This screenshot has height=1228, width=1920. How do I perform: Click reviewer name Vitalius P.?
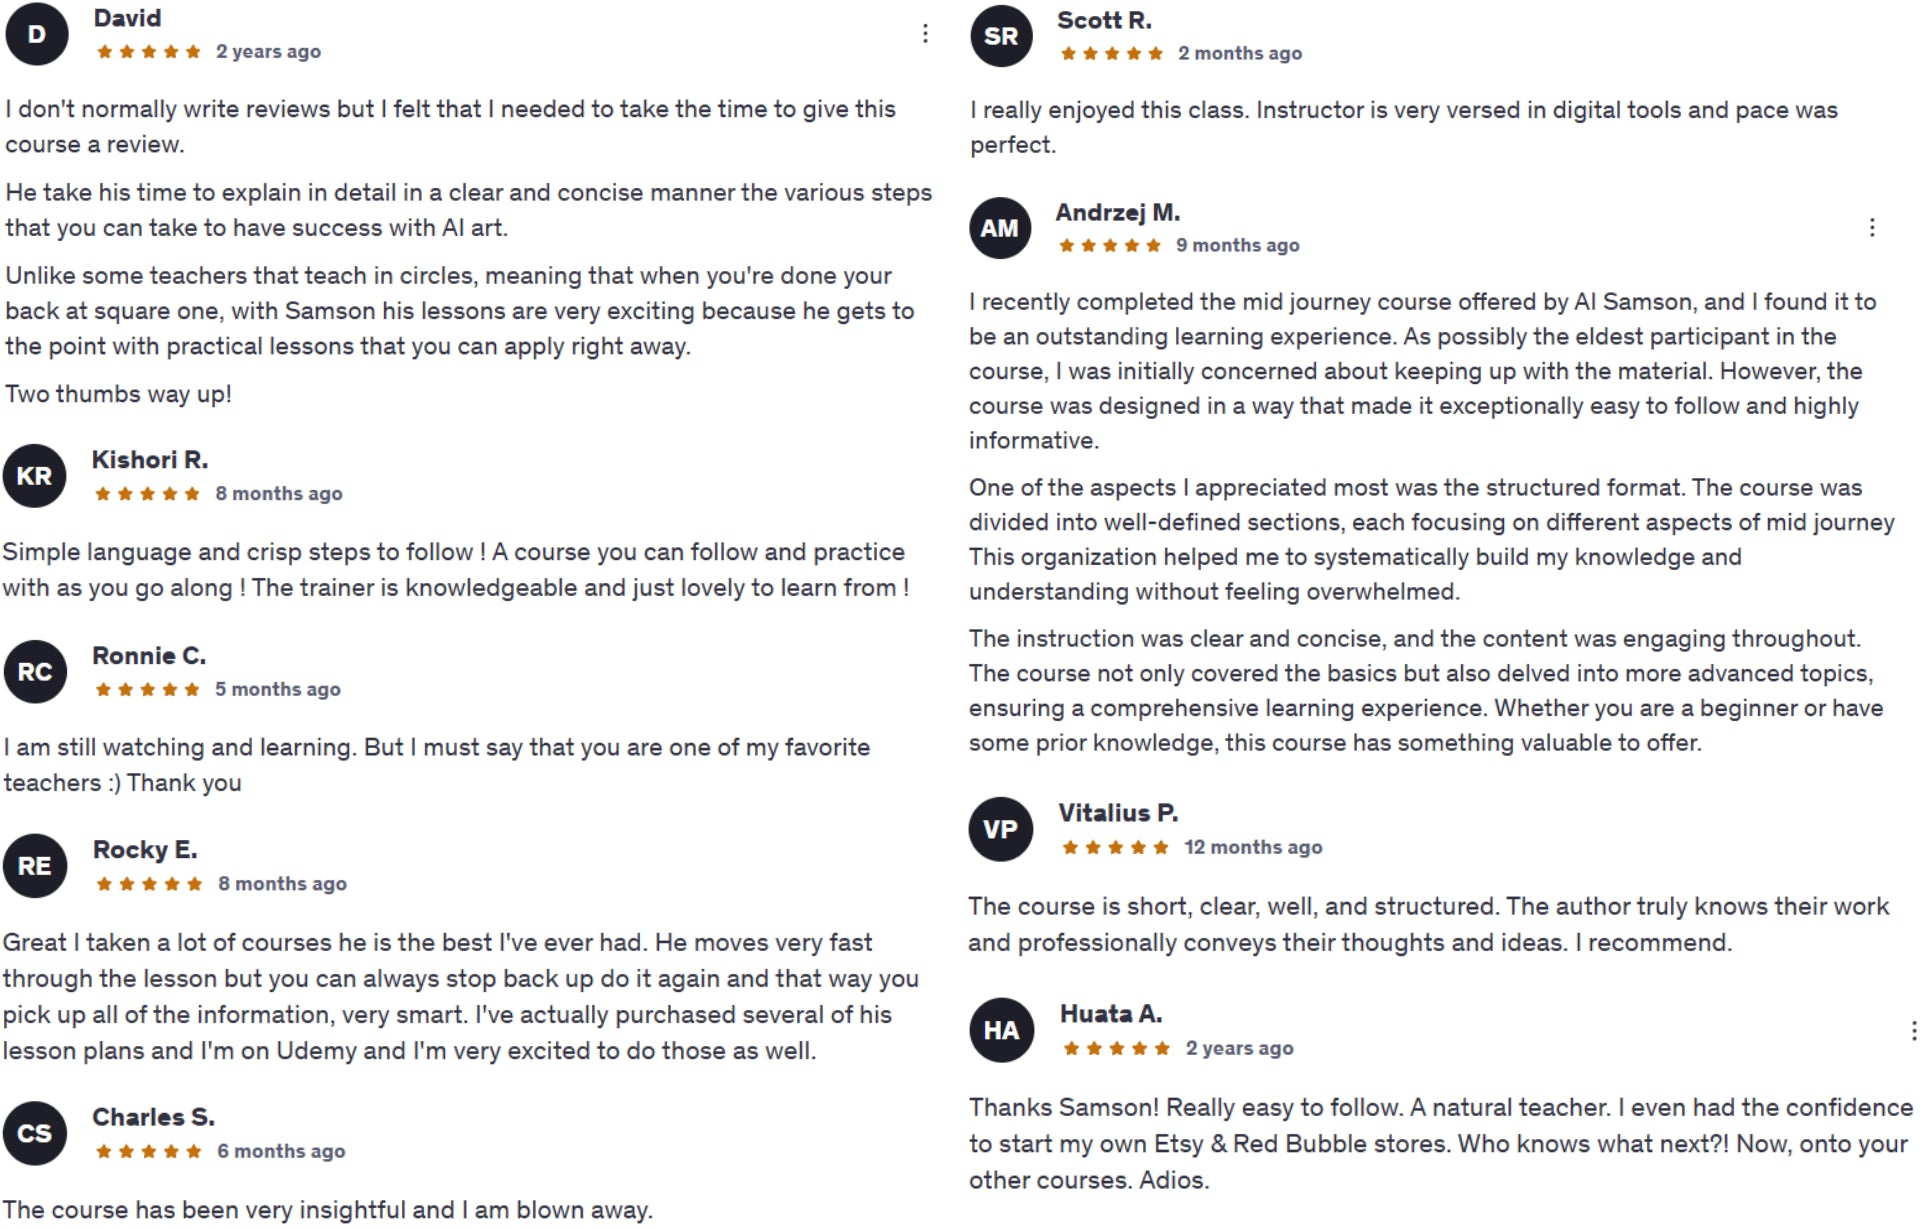[1118, 813]
